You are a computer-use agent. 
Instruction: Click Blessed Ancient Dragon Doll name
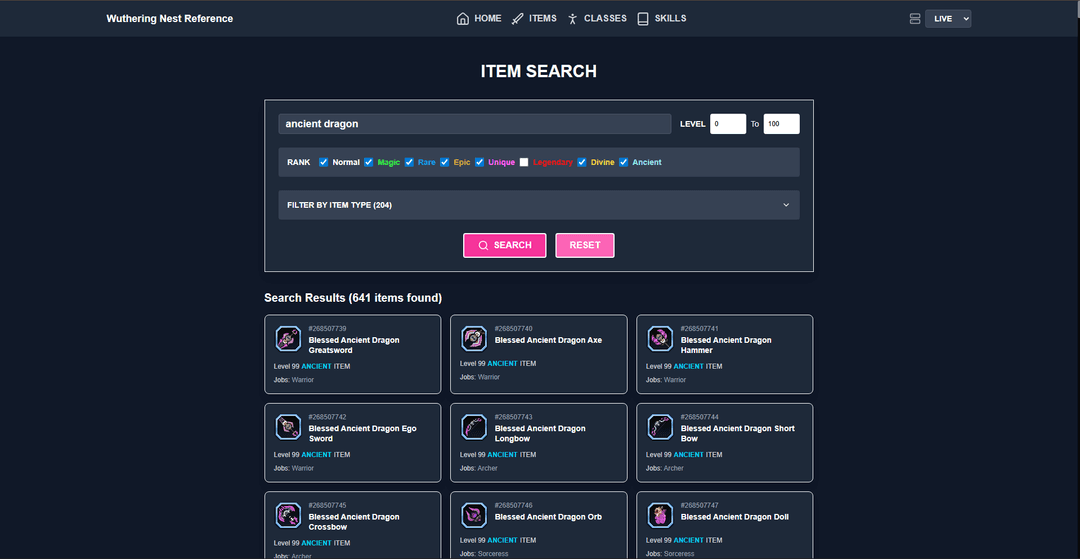735,517
